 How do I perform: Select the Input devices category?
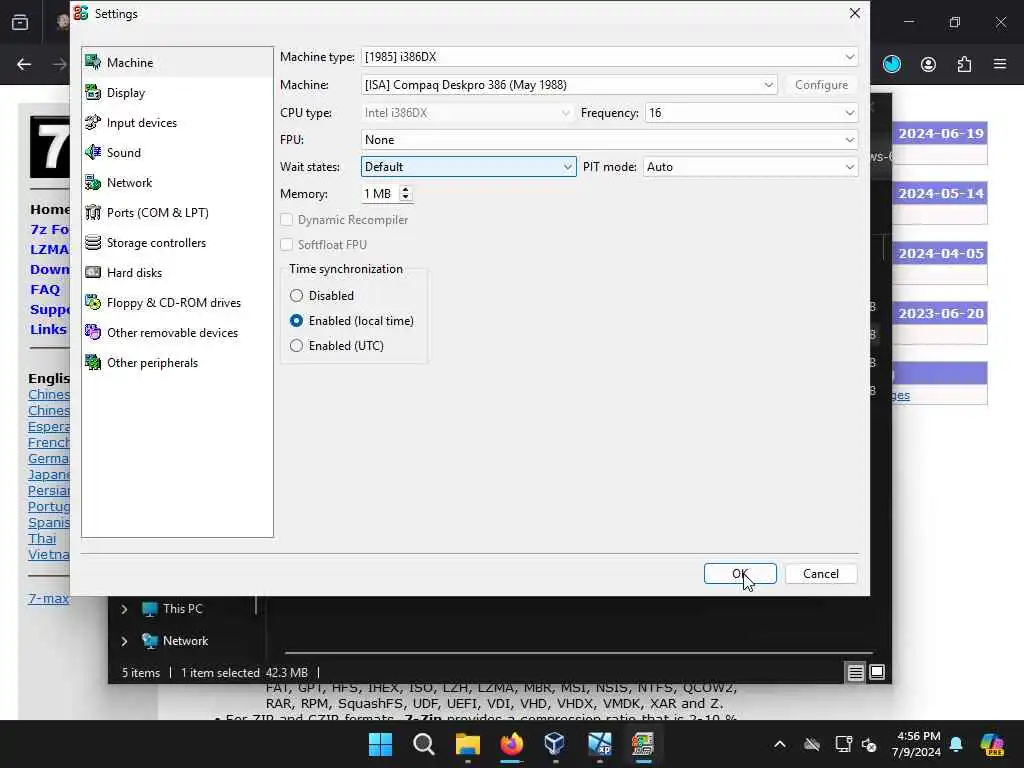click(x=177, y=123)
